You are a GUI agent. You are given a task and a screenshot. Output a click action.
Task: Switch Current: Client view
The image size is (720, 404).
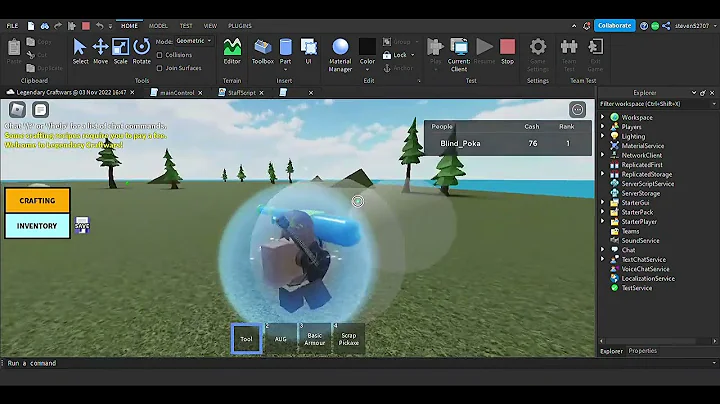click(459, 55)
